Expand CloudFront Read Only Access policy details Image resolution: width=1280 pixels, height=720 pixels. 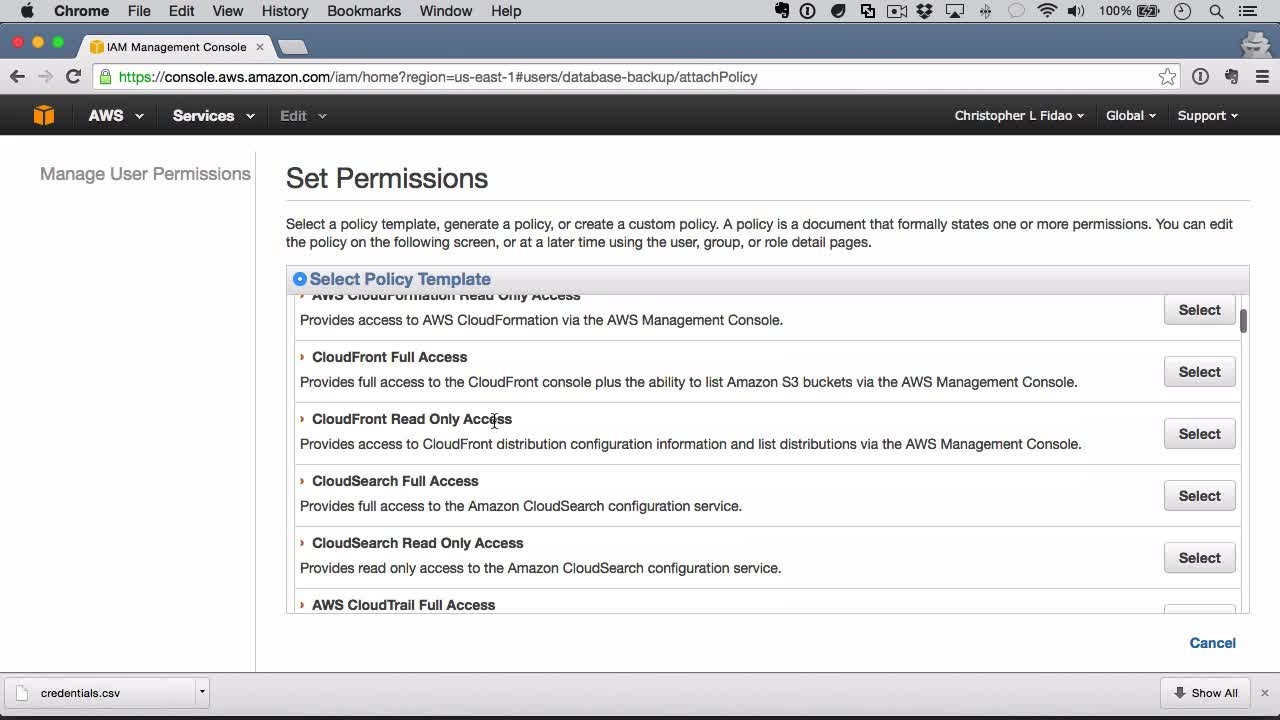coord(302,419)
